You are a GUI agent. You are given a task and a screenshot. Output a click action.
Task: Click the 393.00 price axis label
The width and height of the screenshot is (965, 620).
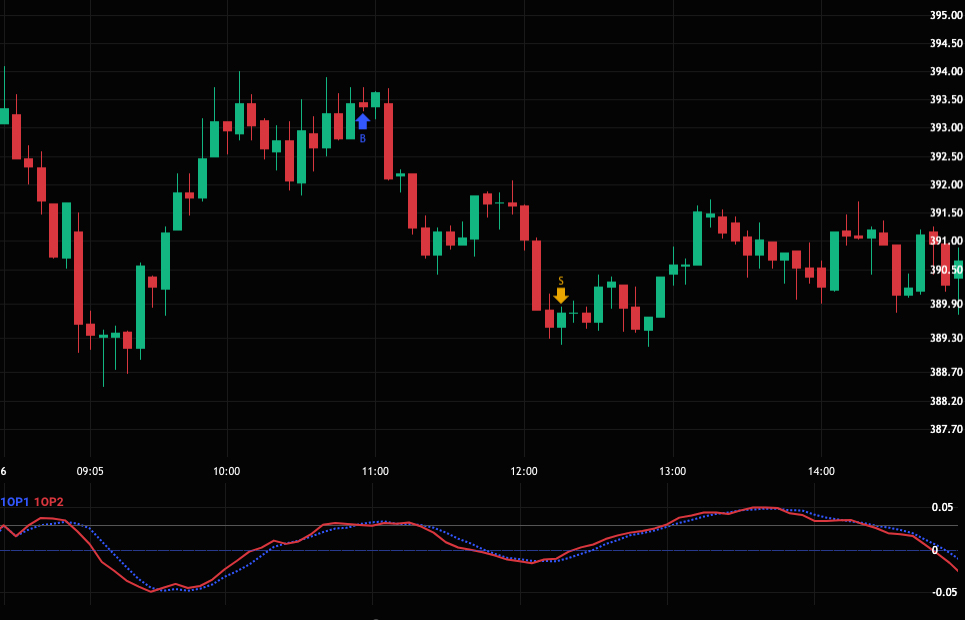tap(947, 127)
